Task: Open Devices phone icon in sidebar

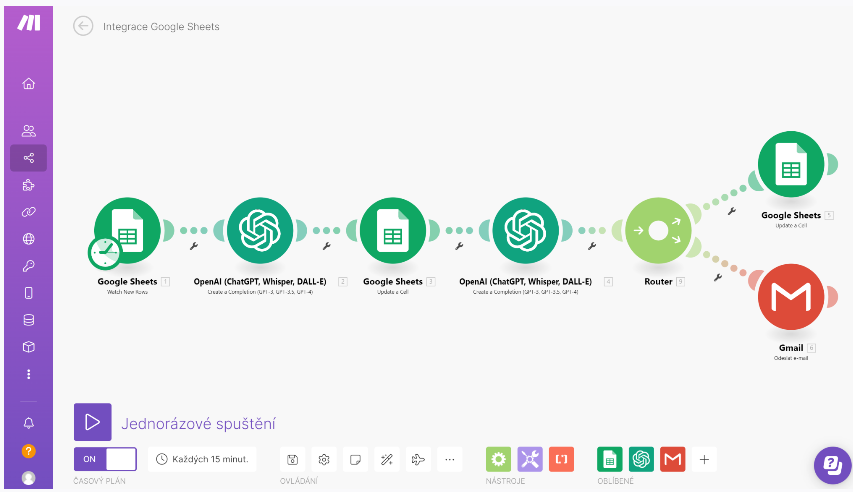Action: coord(29,293)
